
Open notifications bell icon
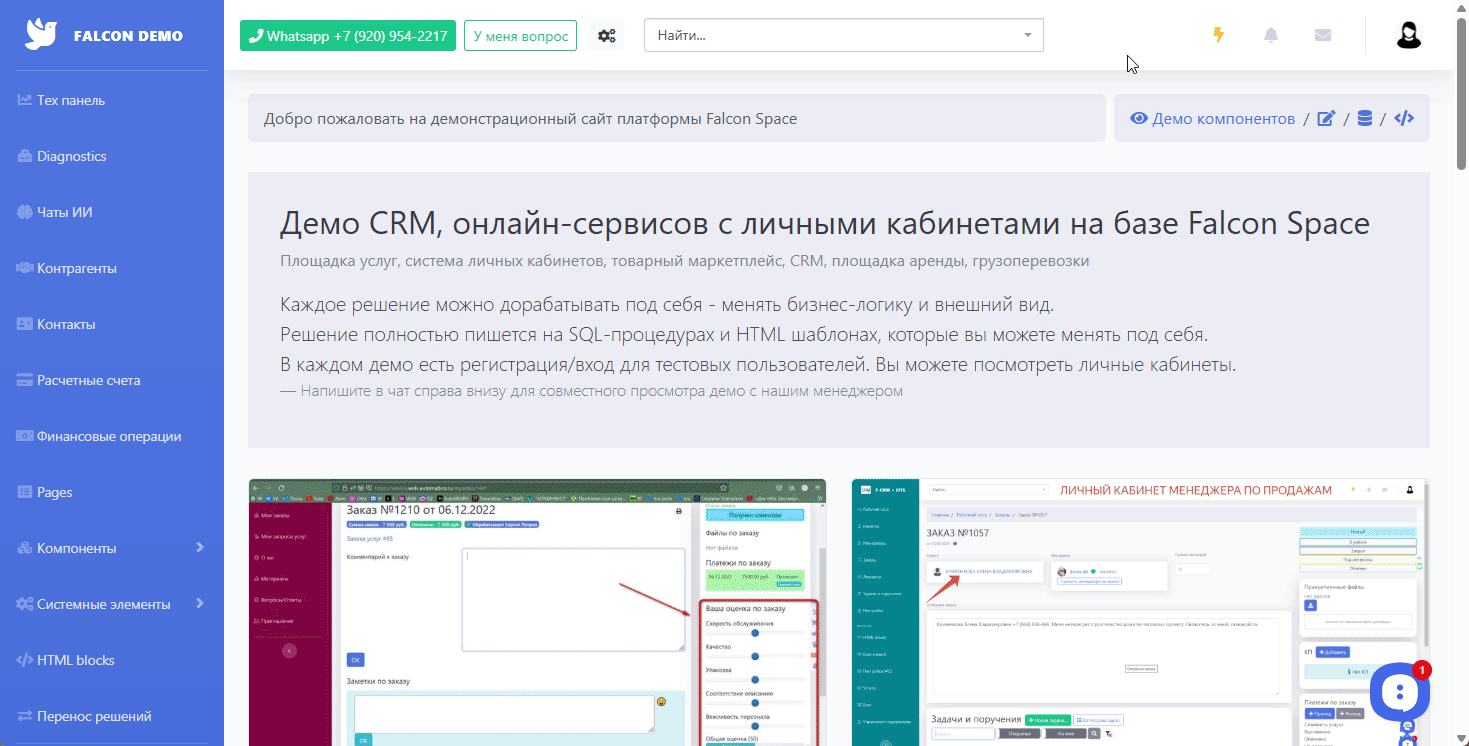[1271, 35]
